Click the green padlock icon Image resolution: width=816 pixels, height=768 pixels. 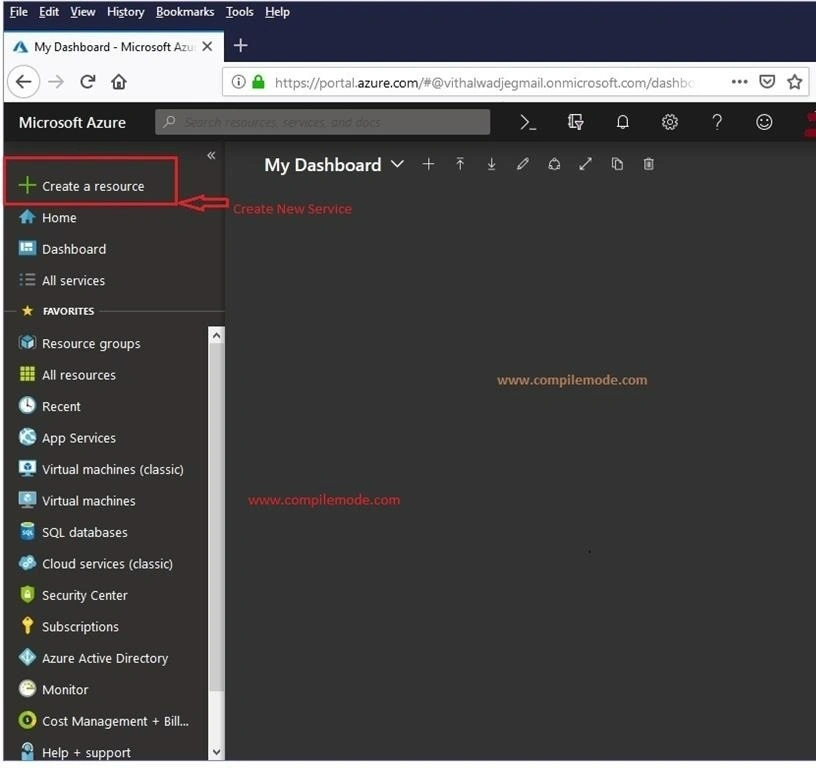pyautogui.click(x=258, y=82)
